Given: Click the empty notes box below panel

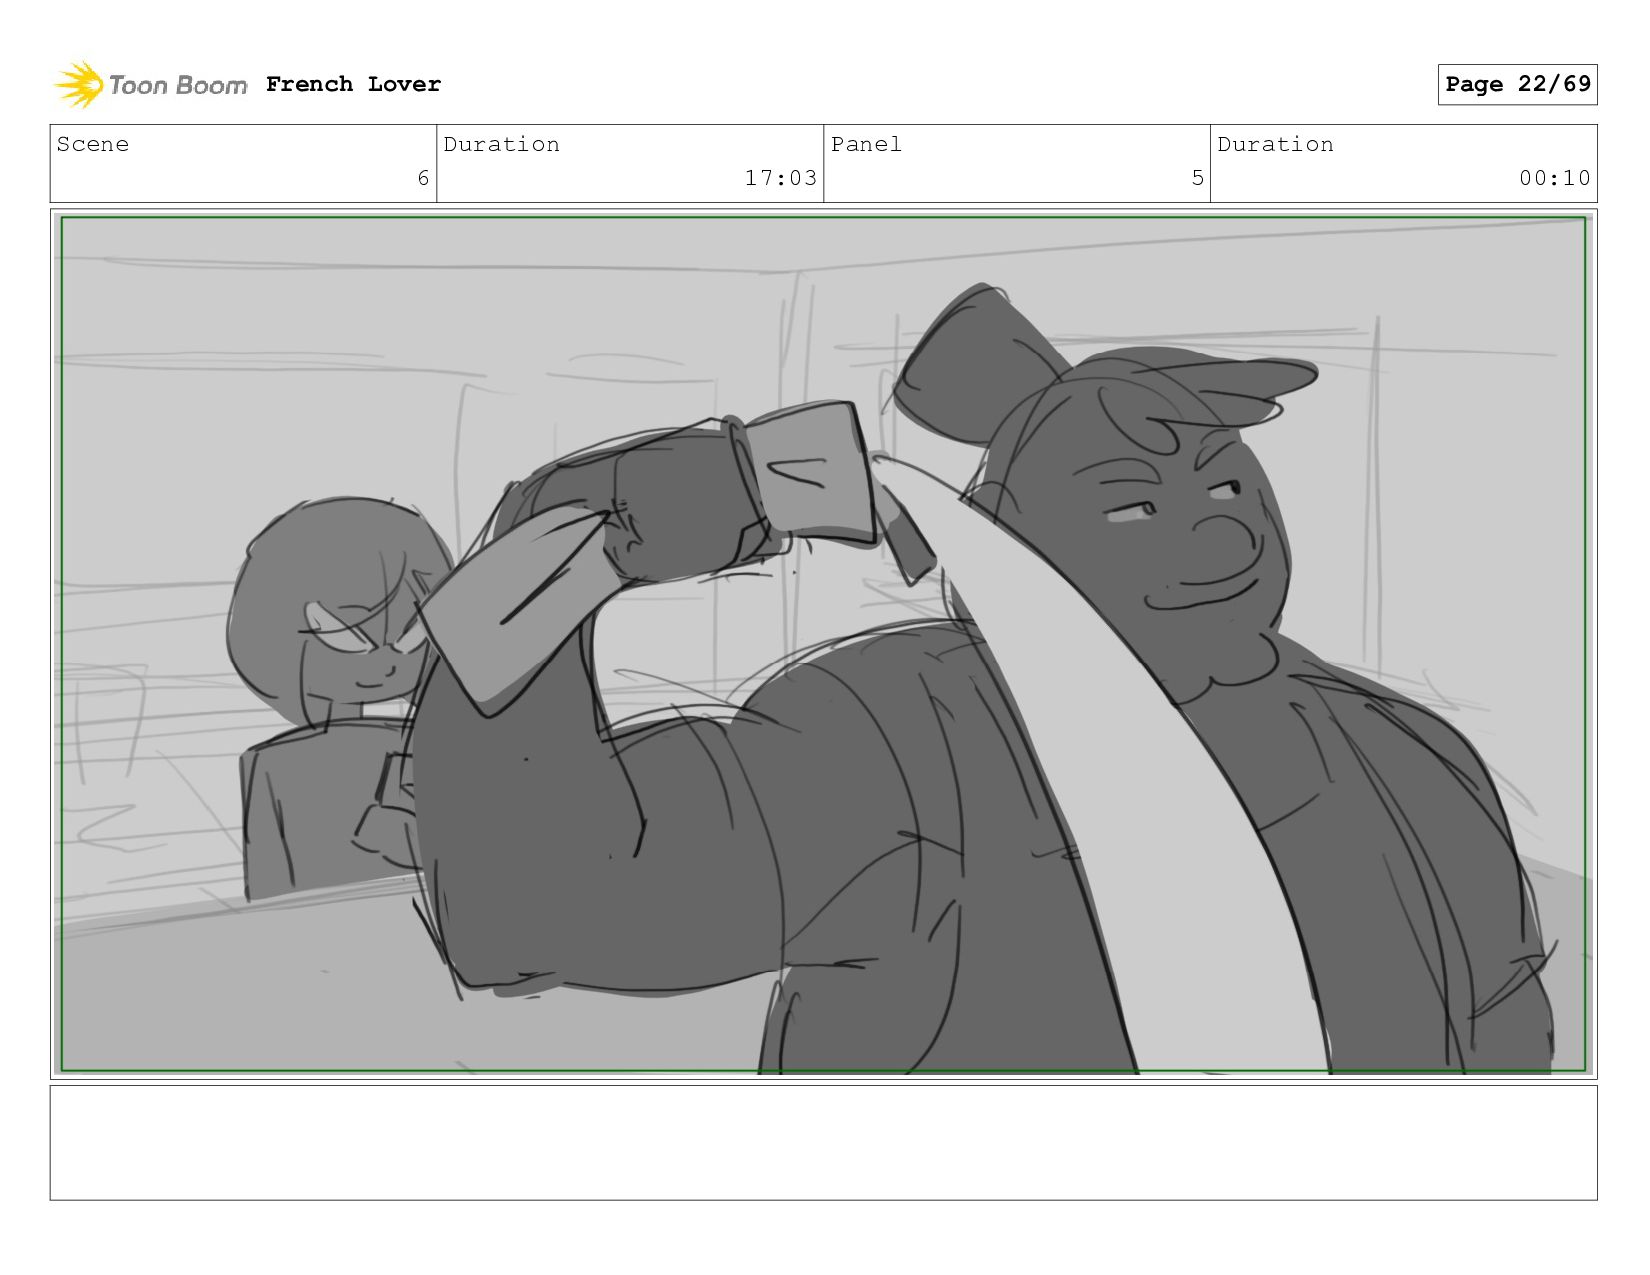Looking at the screenshot, I should tap(823, 1142).
